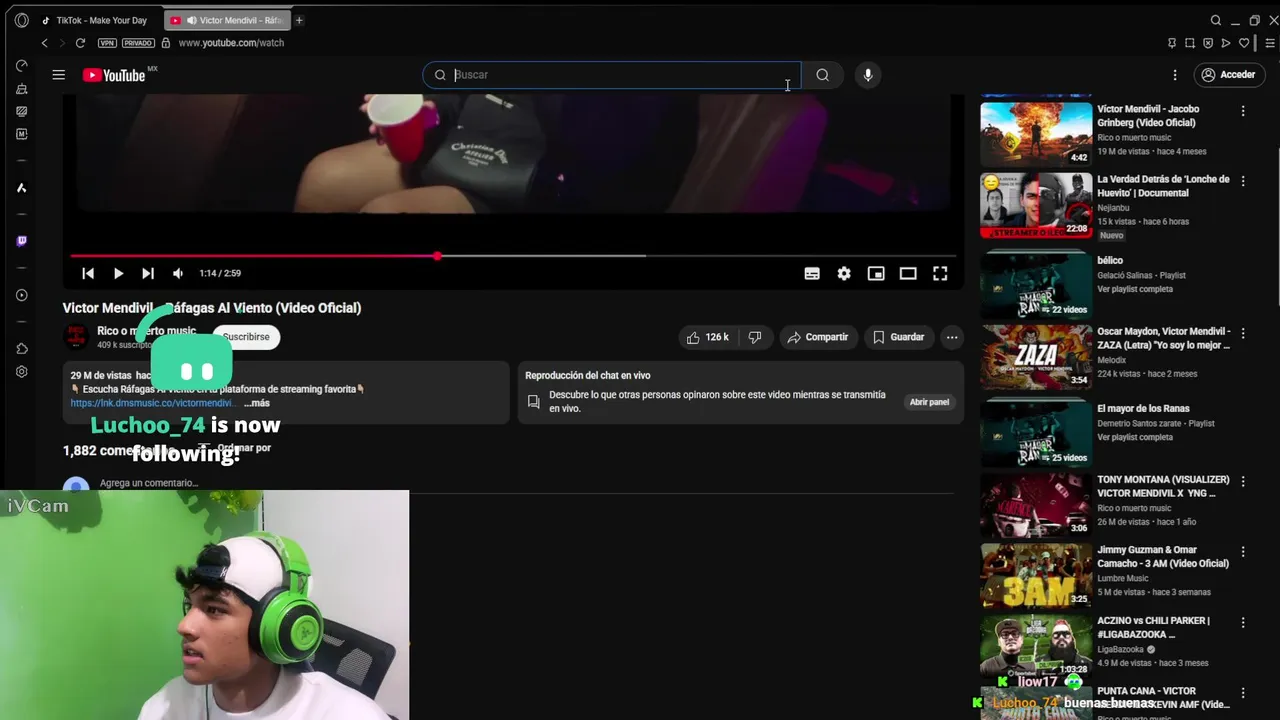
Task: Skip to the next video
Action: click(x=148, y=273)
